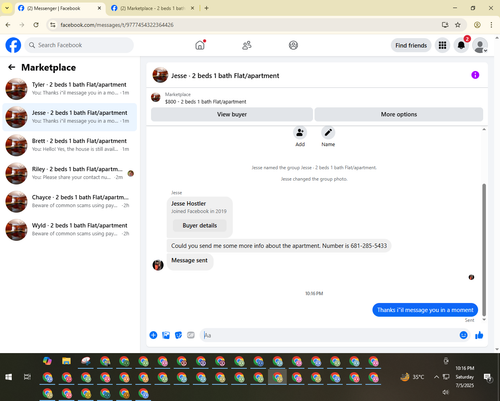The width and height of the screenshot is (500, 401).
Task: Open the Home feed icon
Action: click(x=200, y=45)
